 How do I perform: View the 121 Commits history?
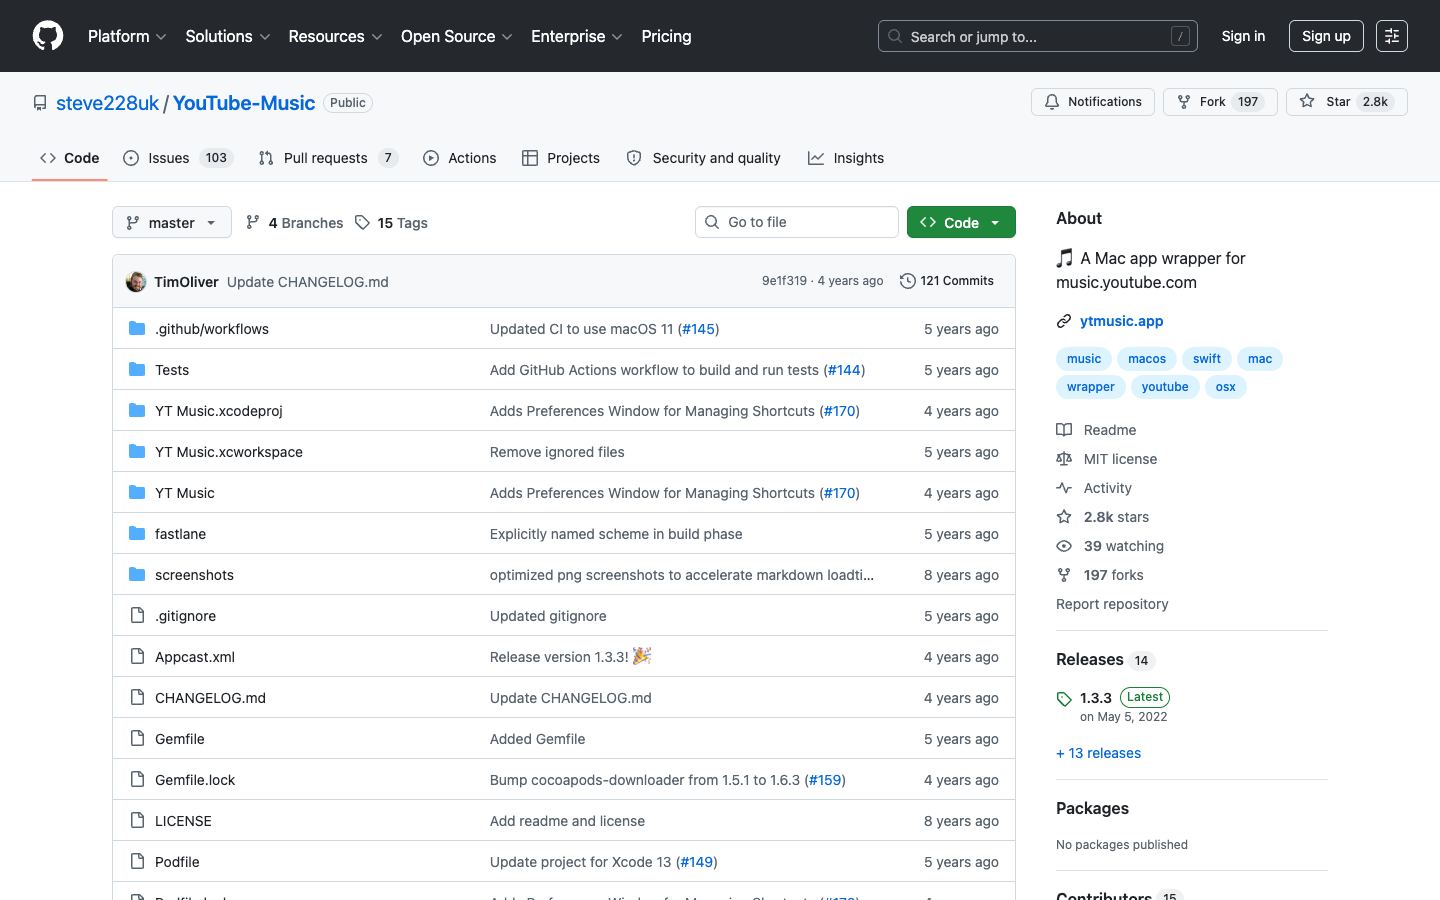(947, 281)
